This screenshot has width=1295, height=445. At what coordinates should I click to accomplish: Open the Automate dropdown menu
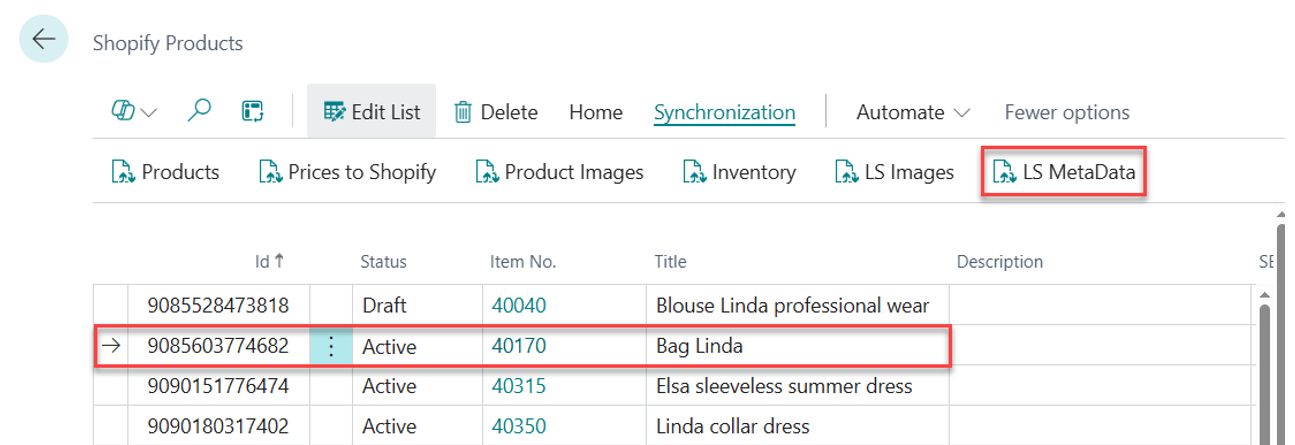912,112
